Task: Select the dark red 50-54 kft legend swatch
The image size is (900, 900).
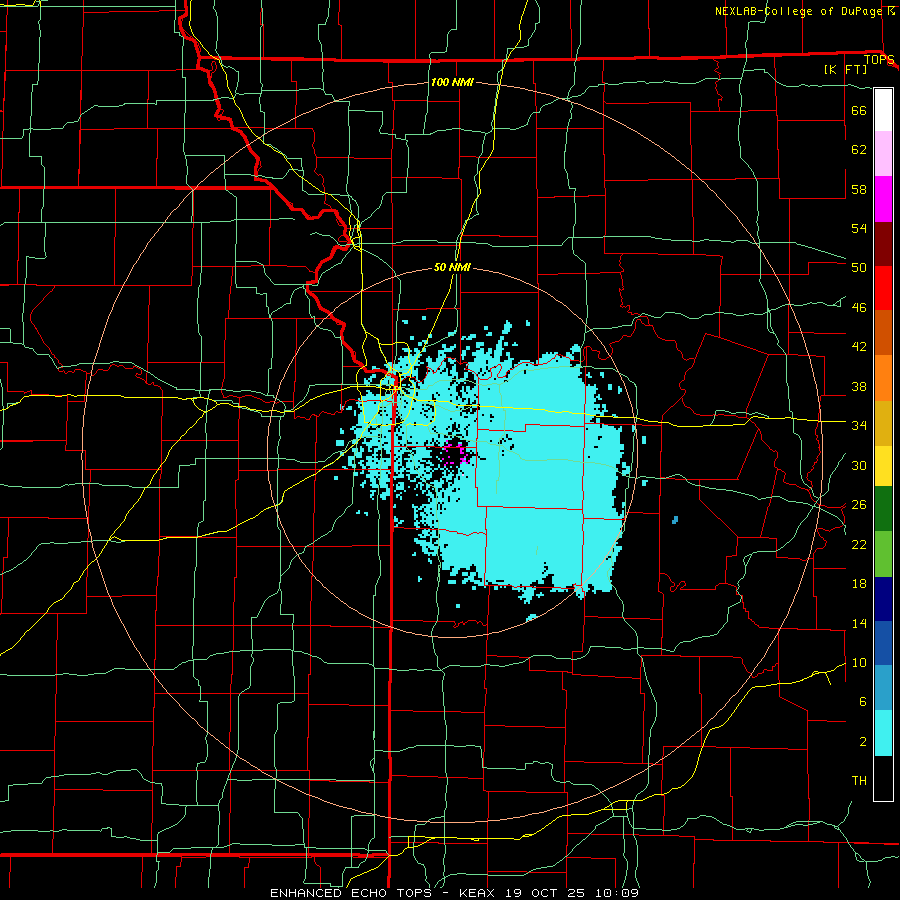Action: coord(883,244)
